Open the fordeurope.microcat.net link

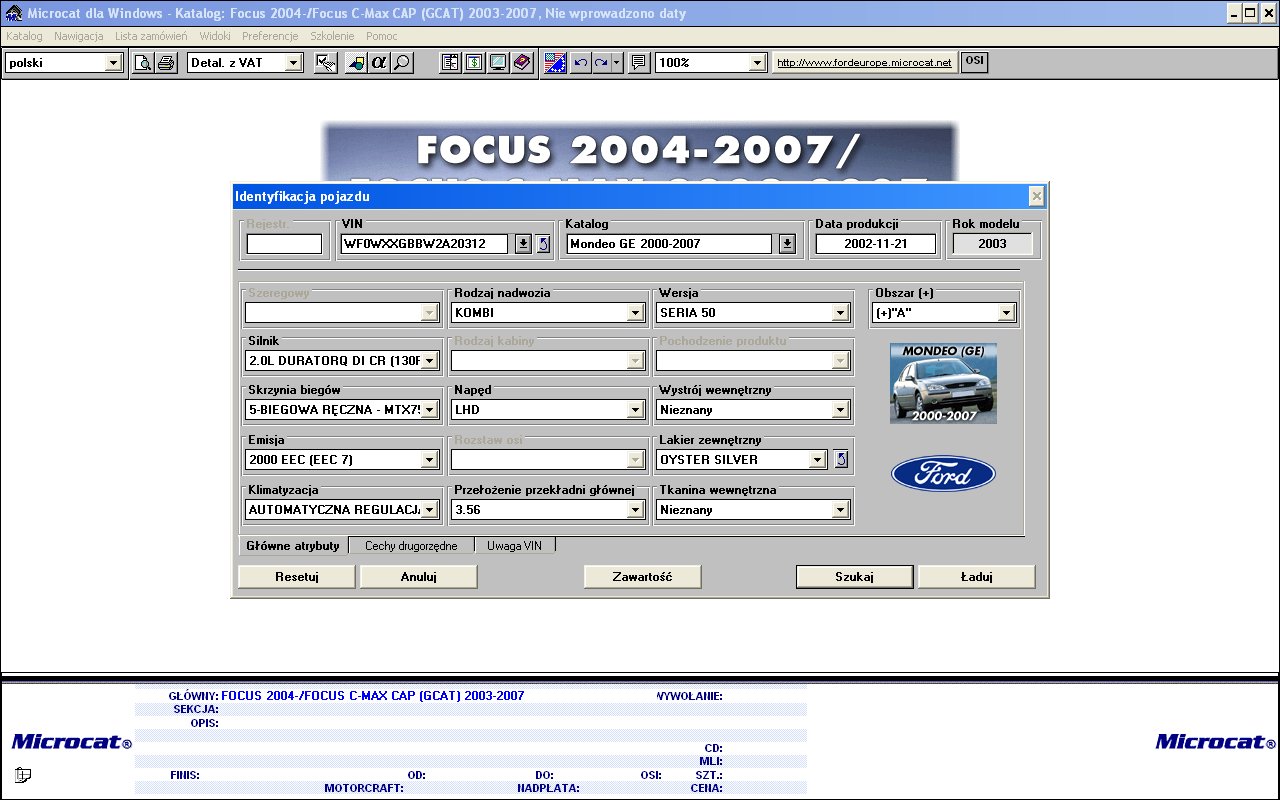point(864,63)
